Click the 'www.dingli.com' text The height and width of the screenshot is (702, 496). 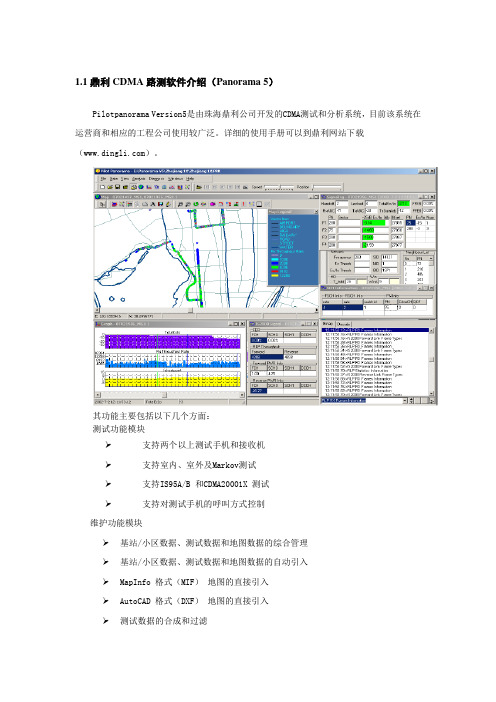[115, 153]
